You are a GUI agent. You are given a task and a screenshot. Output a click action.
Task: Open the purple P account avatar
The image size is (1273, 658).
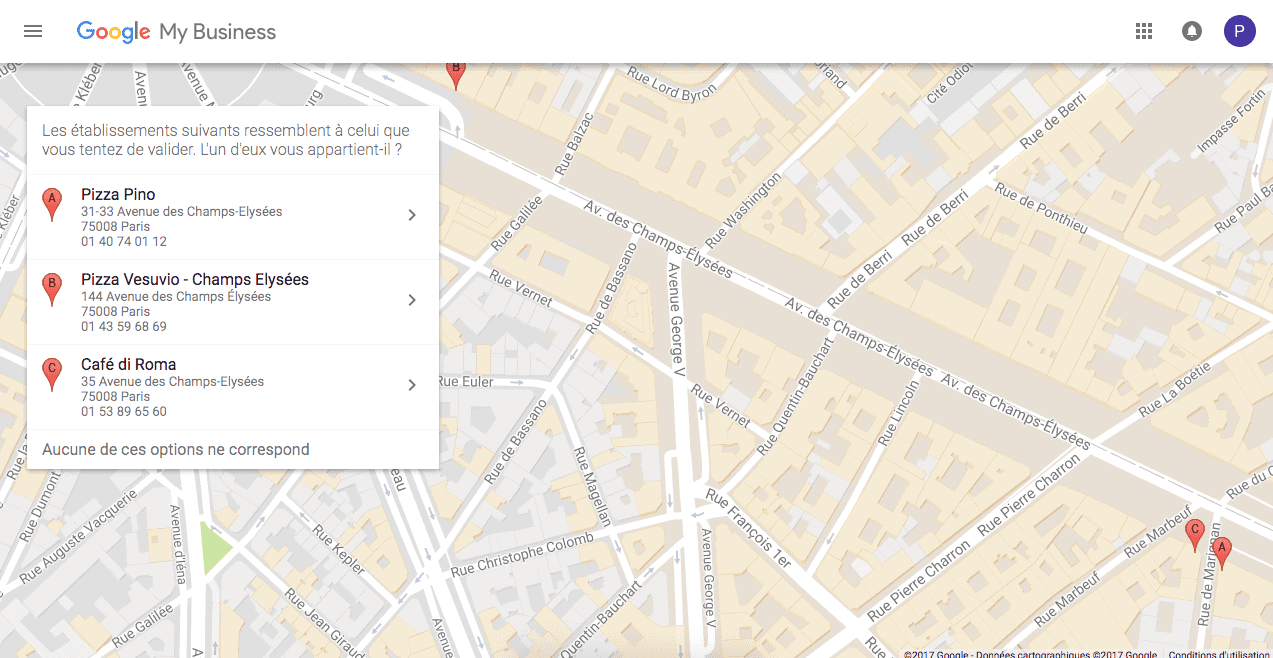click(x=1239, y=31)
